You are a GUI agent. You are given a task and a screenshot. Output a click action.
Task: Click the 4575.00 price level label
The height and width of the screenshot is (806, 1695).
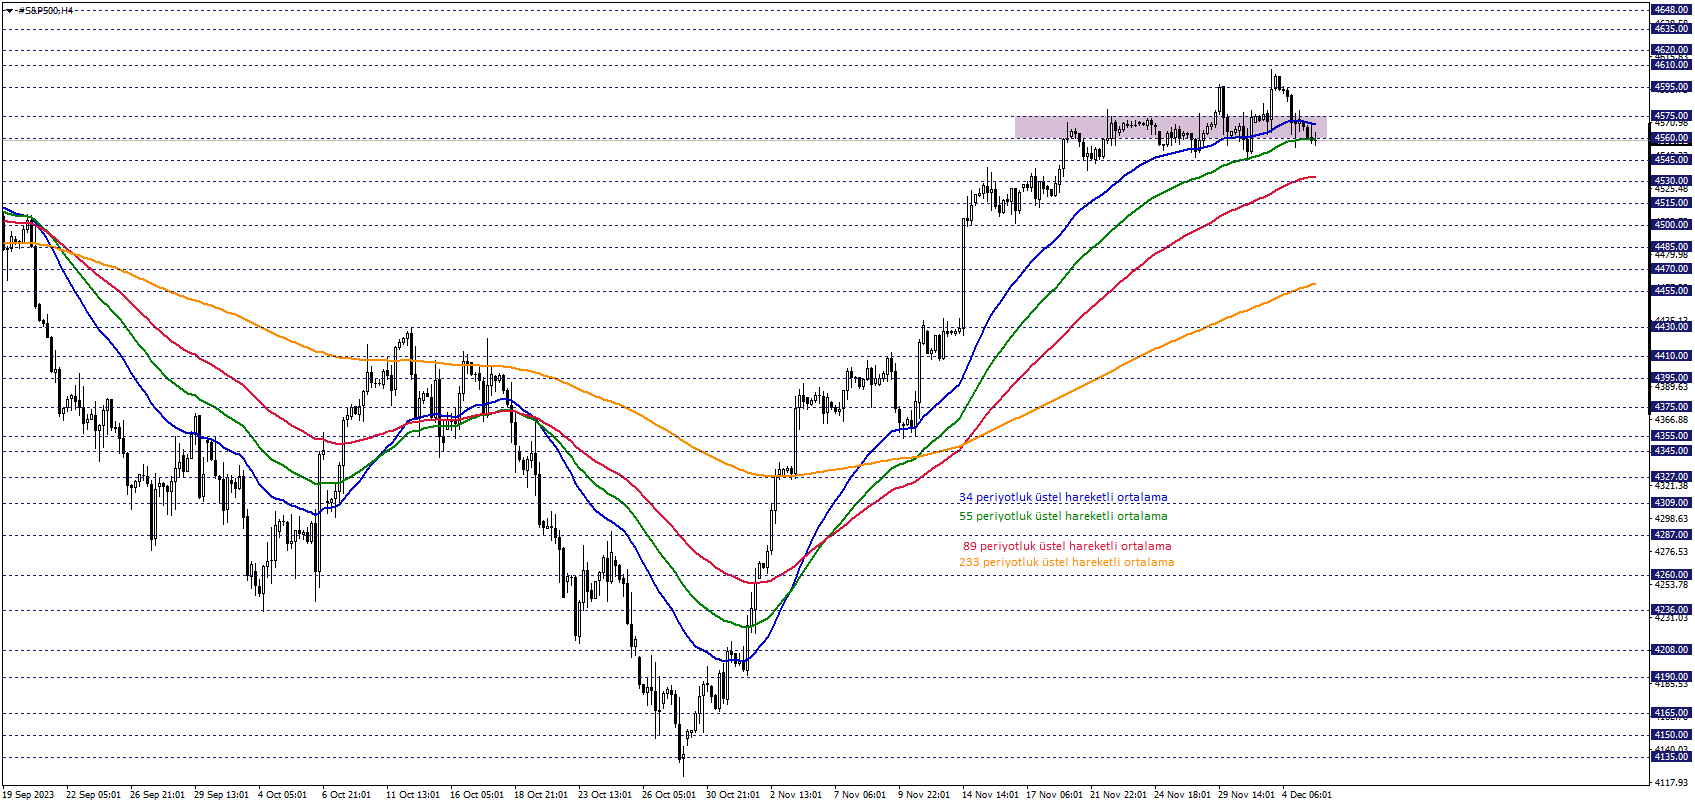pos(1671,116)
